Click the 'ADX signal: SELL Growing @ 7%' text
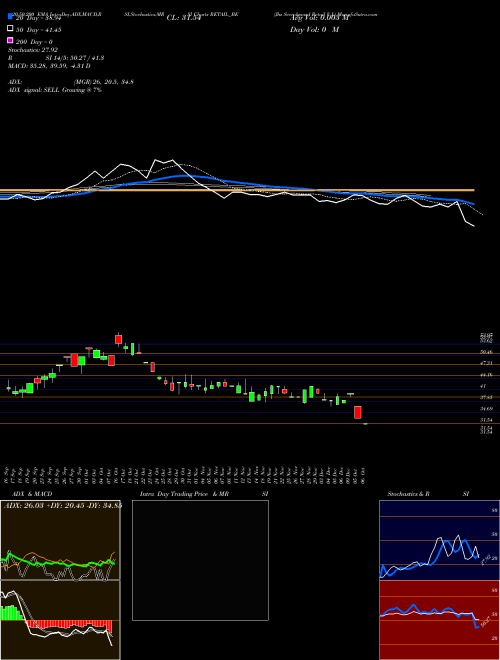This screenshot has width=500, height=660. click(x=55, y=90)
